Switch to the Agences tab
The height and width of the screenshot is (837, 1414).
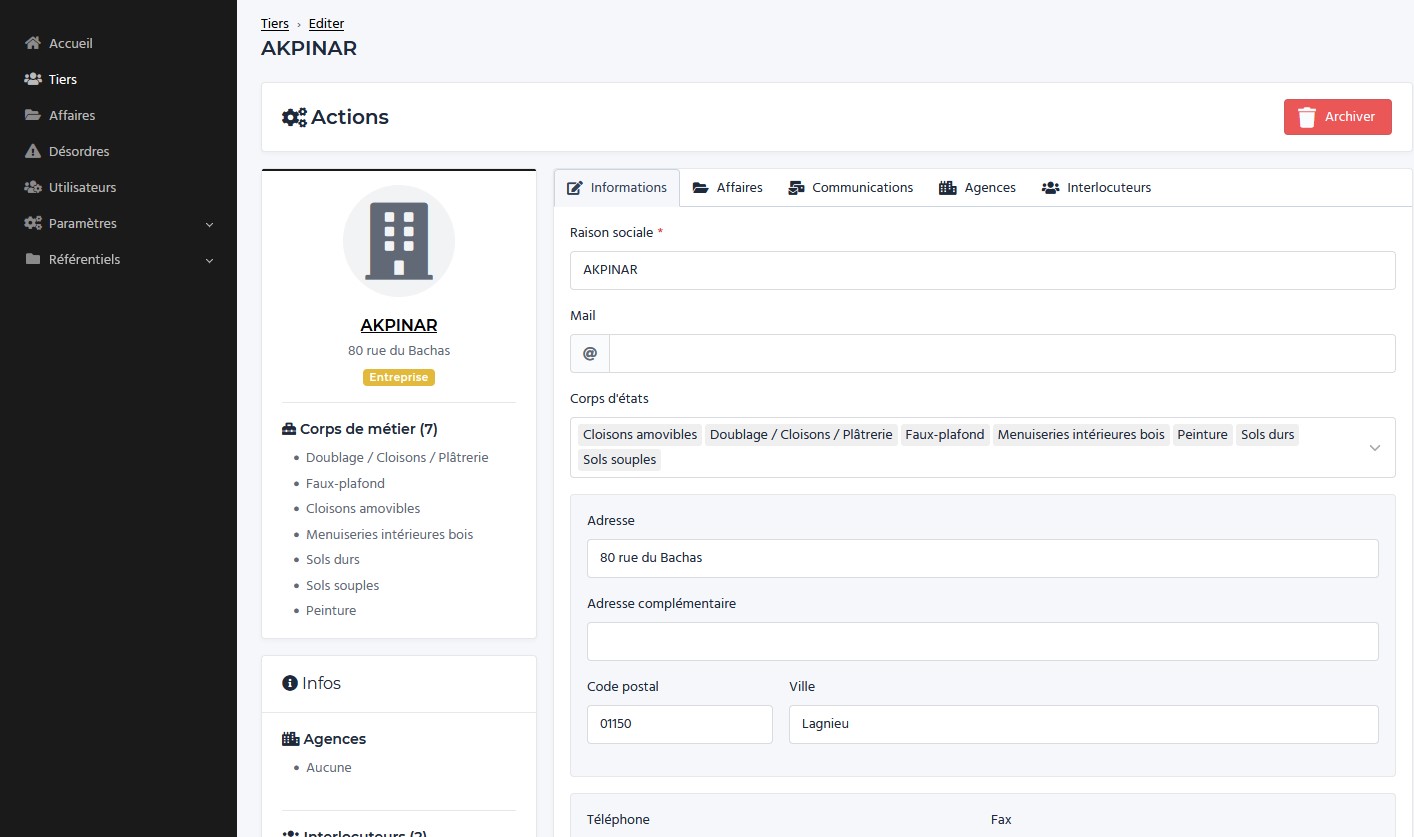point(978,188)
